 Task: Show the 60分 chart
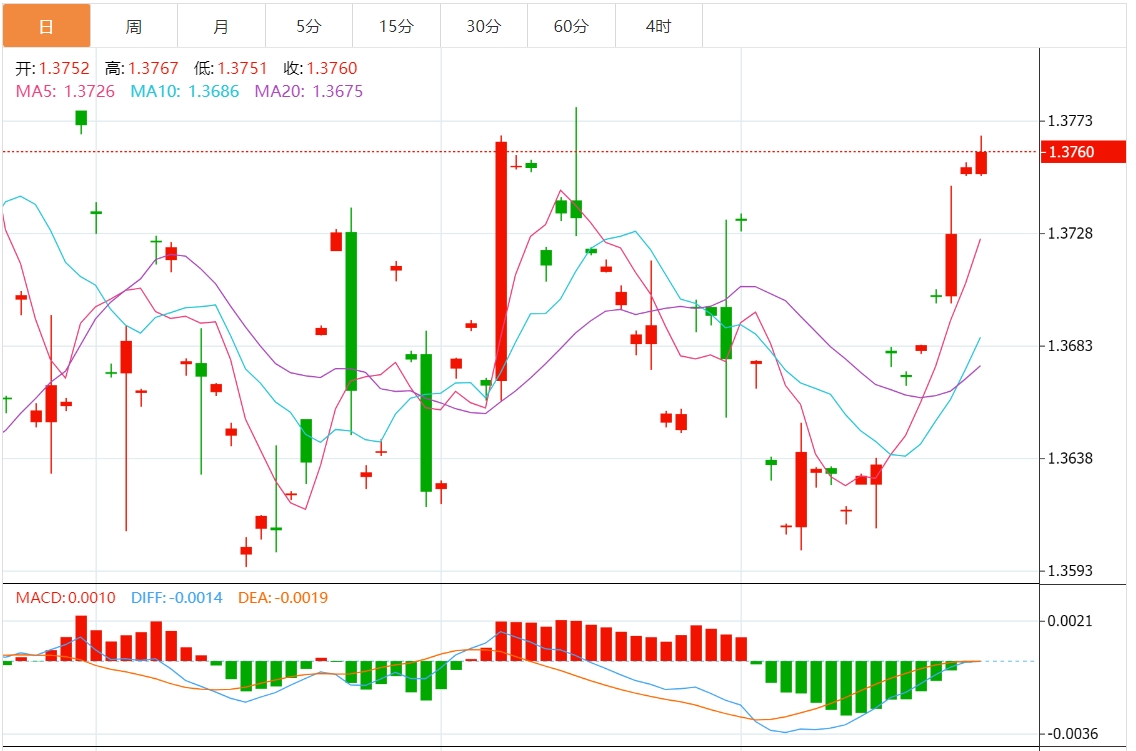(571, 26)
